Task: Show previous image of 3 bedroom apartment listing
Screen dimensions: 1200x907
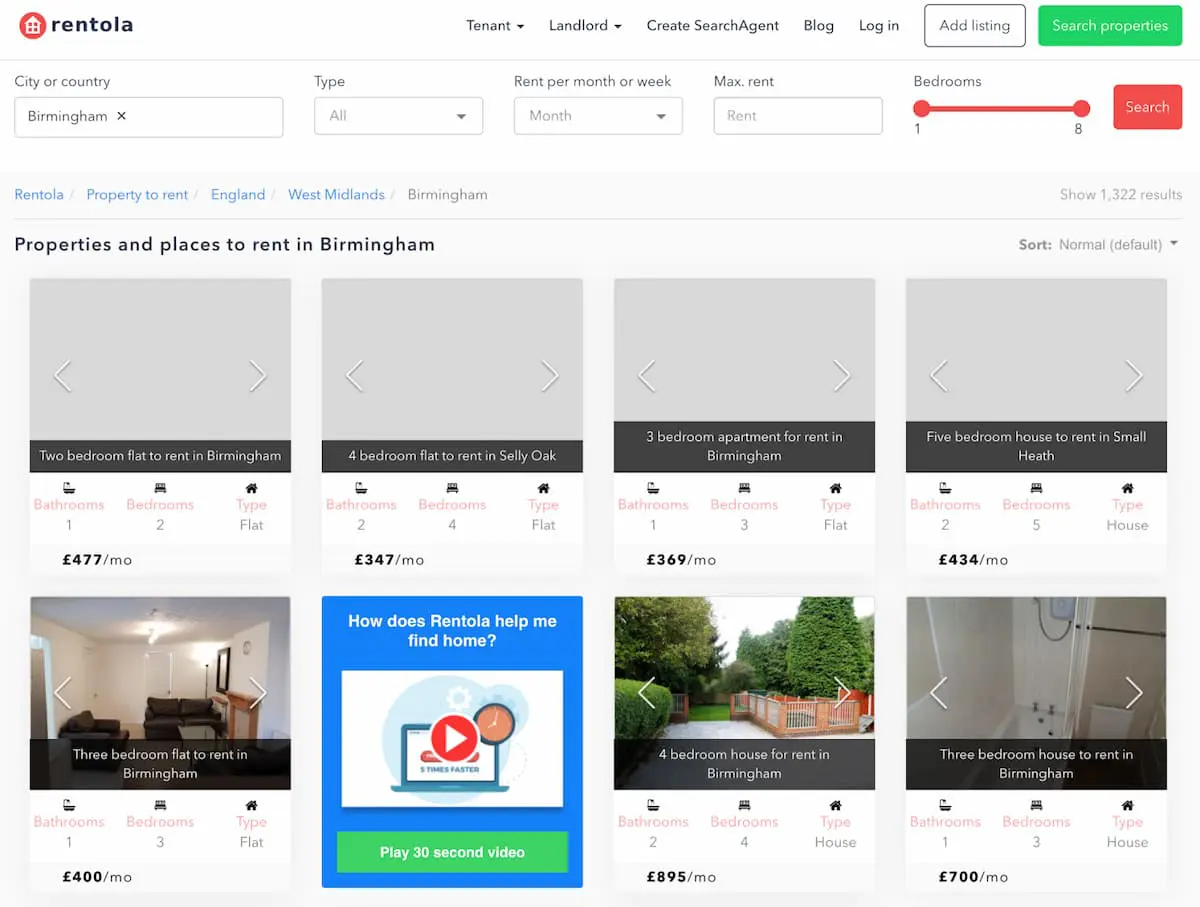Action: [x=647, y=376]
